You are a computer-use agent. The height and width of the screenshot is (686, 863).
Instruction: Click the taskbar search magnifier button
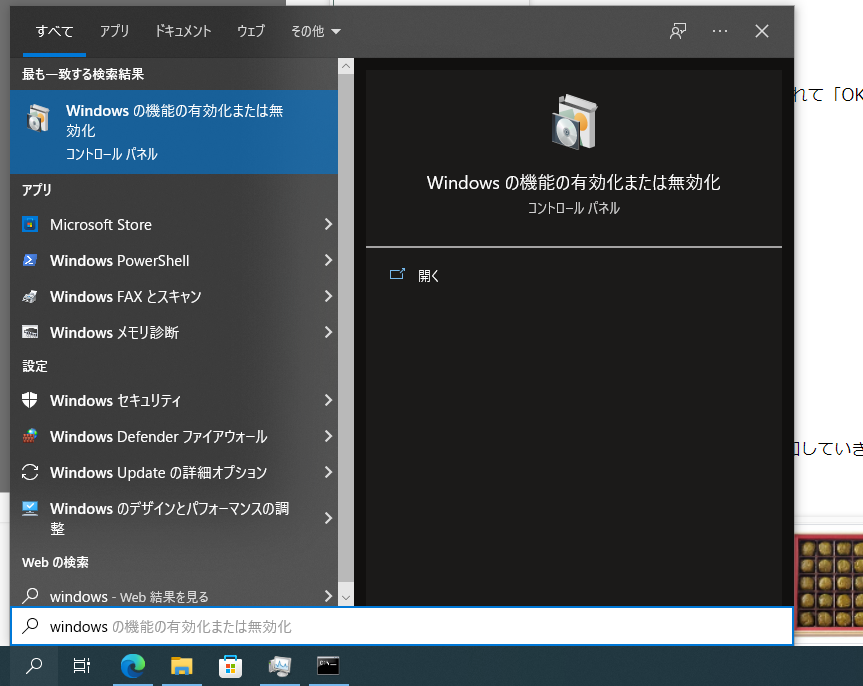tap(34, 666)
